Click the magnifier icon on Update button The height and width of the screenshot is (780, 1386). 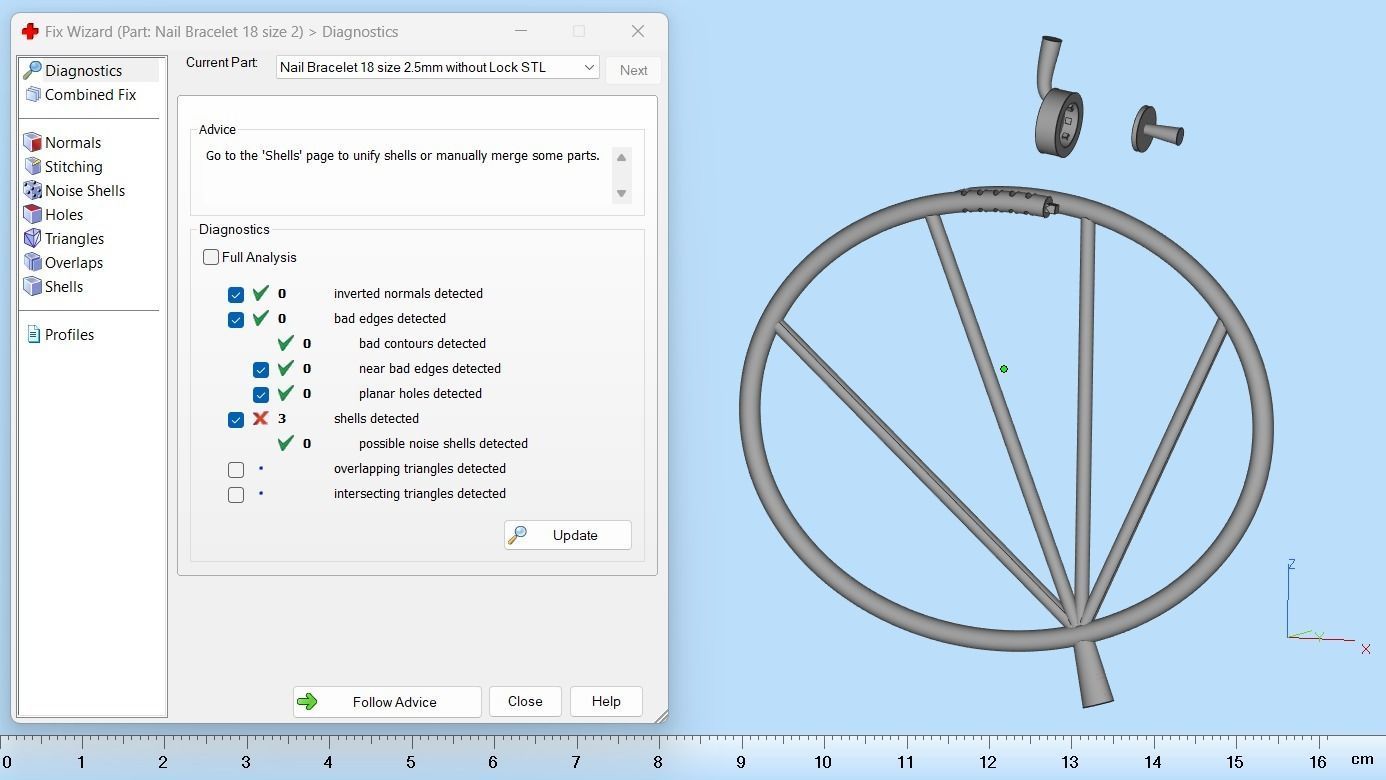pyautogui.click(x=517, y=535)
